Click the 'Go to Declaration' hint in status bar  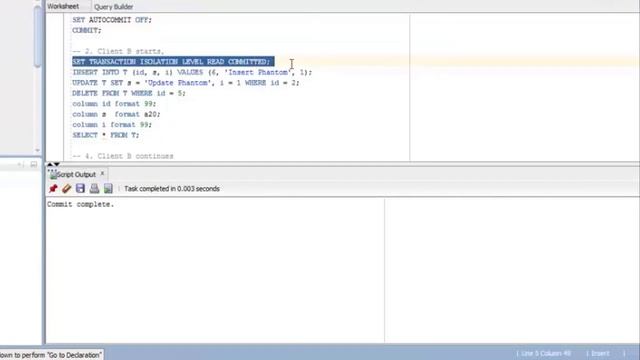tap(51, 355)
